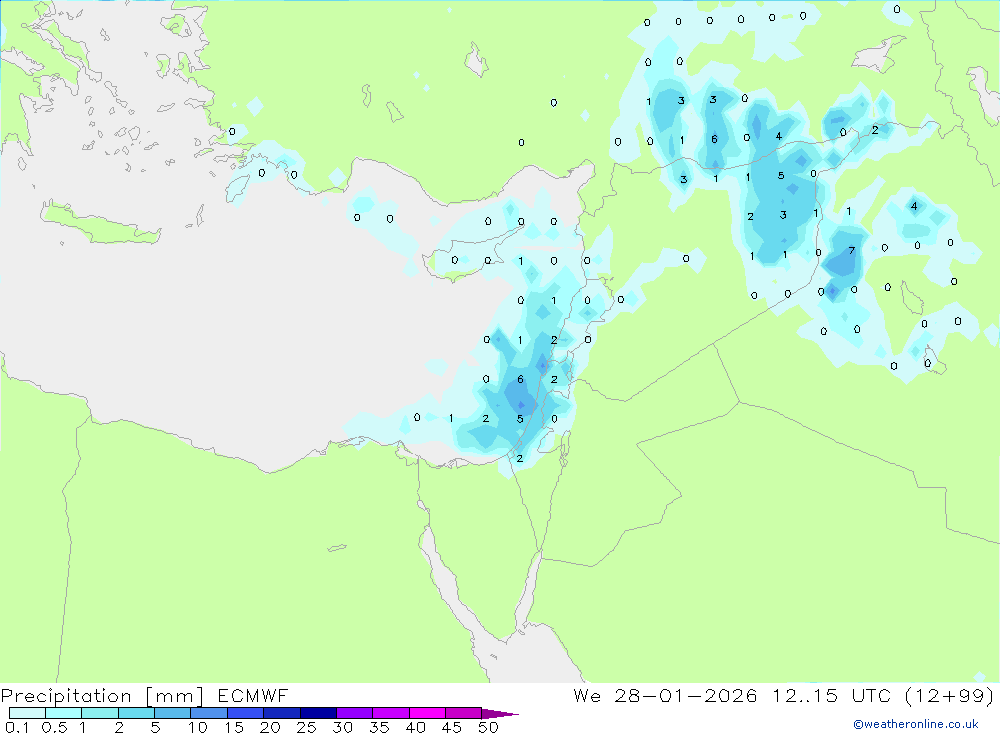The height and width of the screenshot is (733, 1000).
Task: Pick the 2 to 5 mm legend color
Action: pyautogui.click(x=136, y=713)
